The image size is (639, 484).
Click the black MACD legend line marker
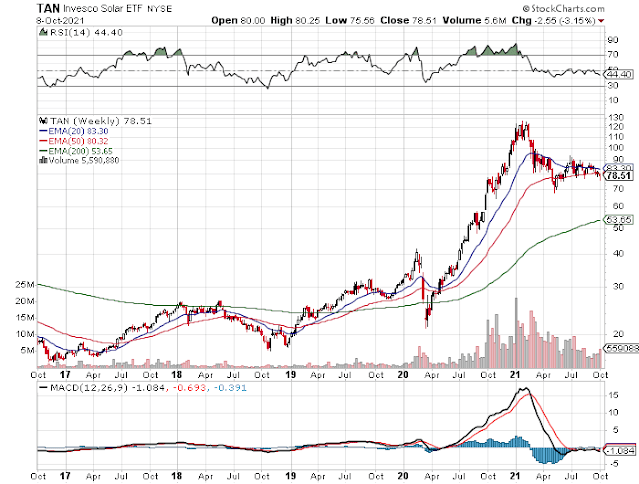click(43, 387)
